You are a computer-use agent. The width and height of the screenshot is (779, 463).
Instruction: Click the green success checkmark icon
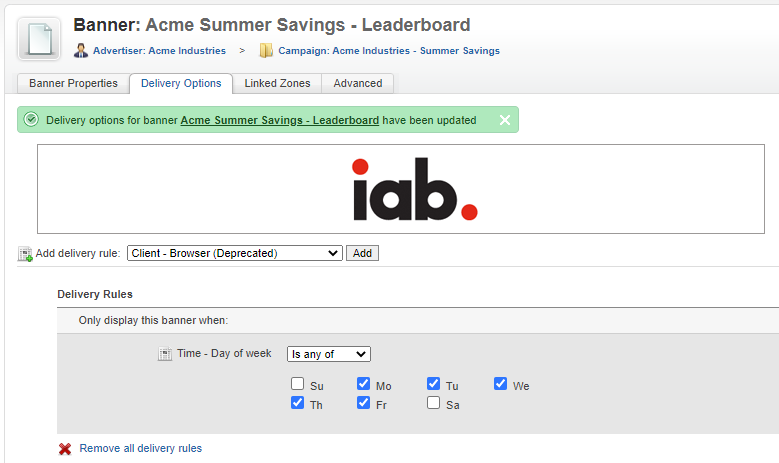point(31,120)
